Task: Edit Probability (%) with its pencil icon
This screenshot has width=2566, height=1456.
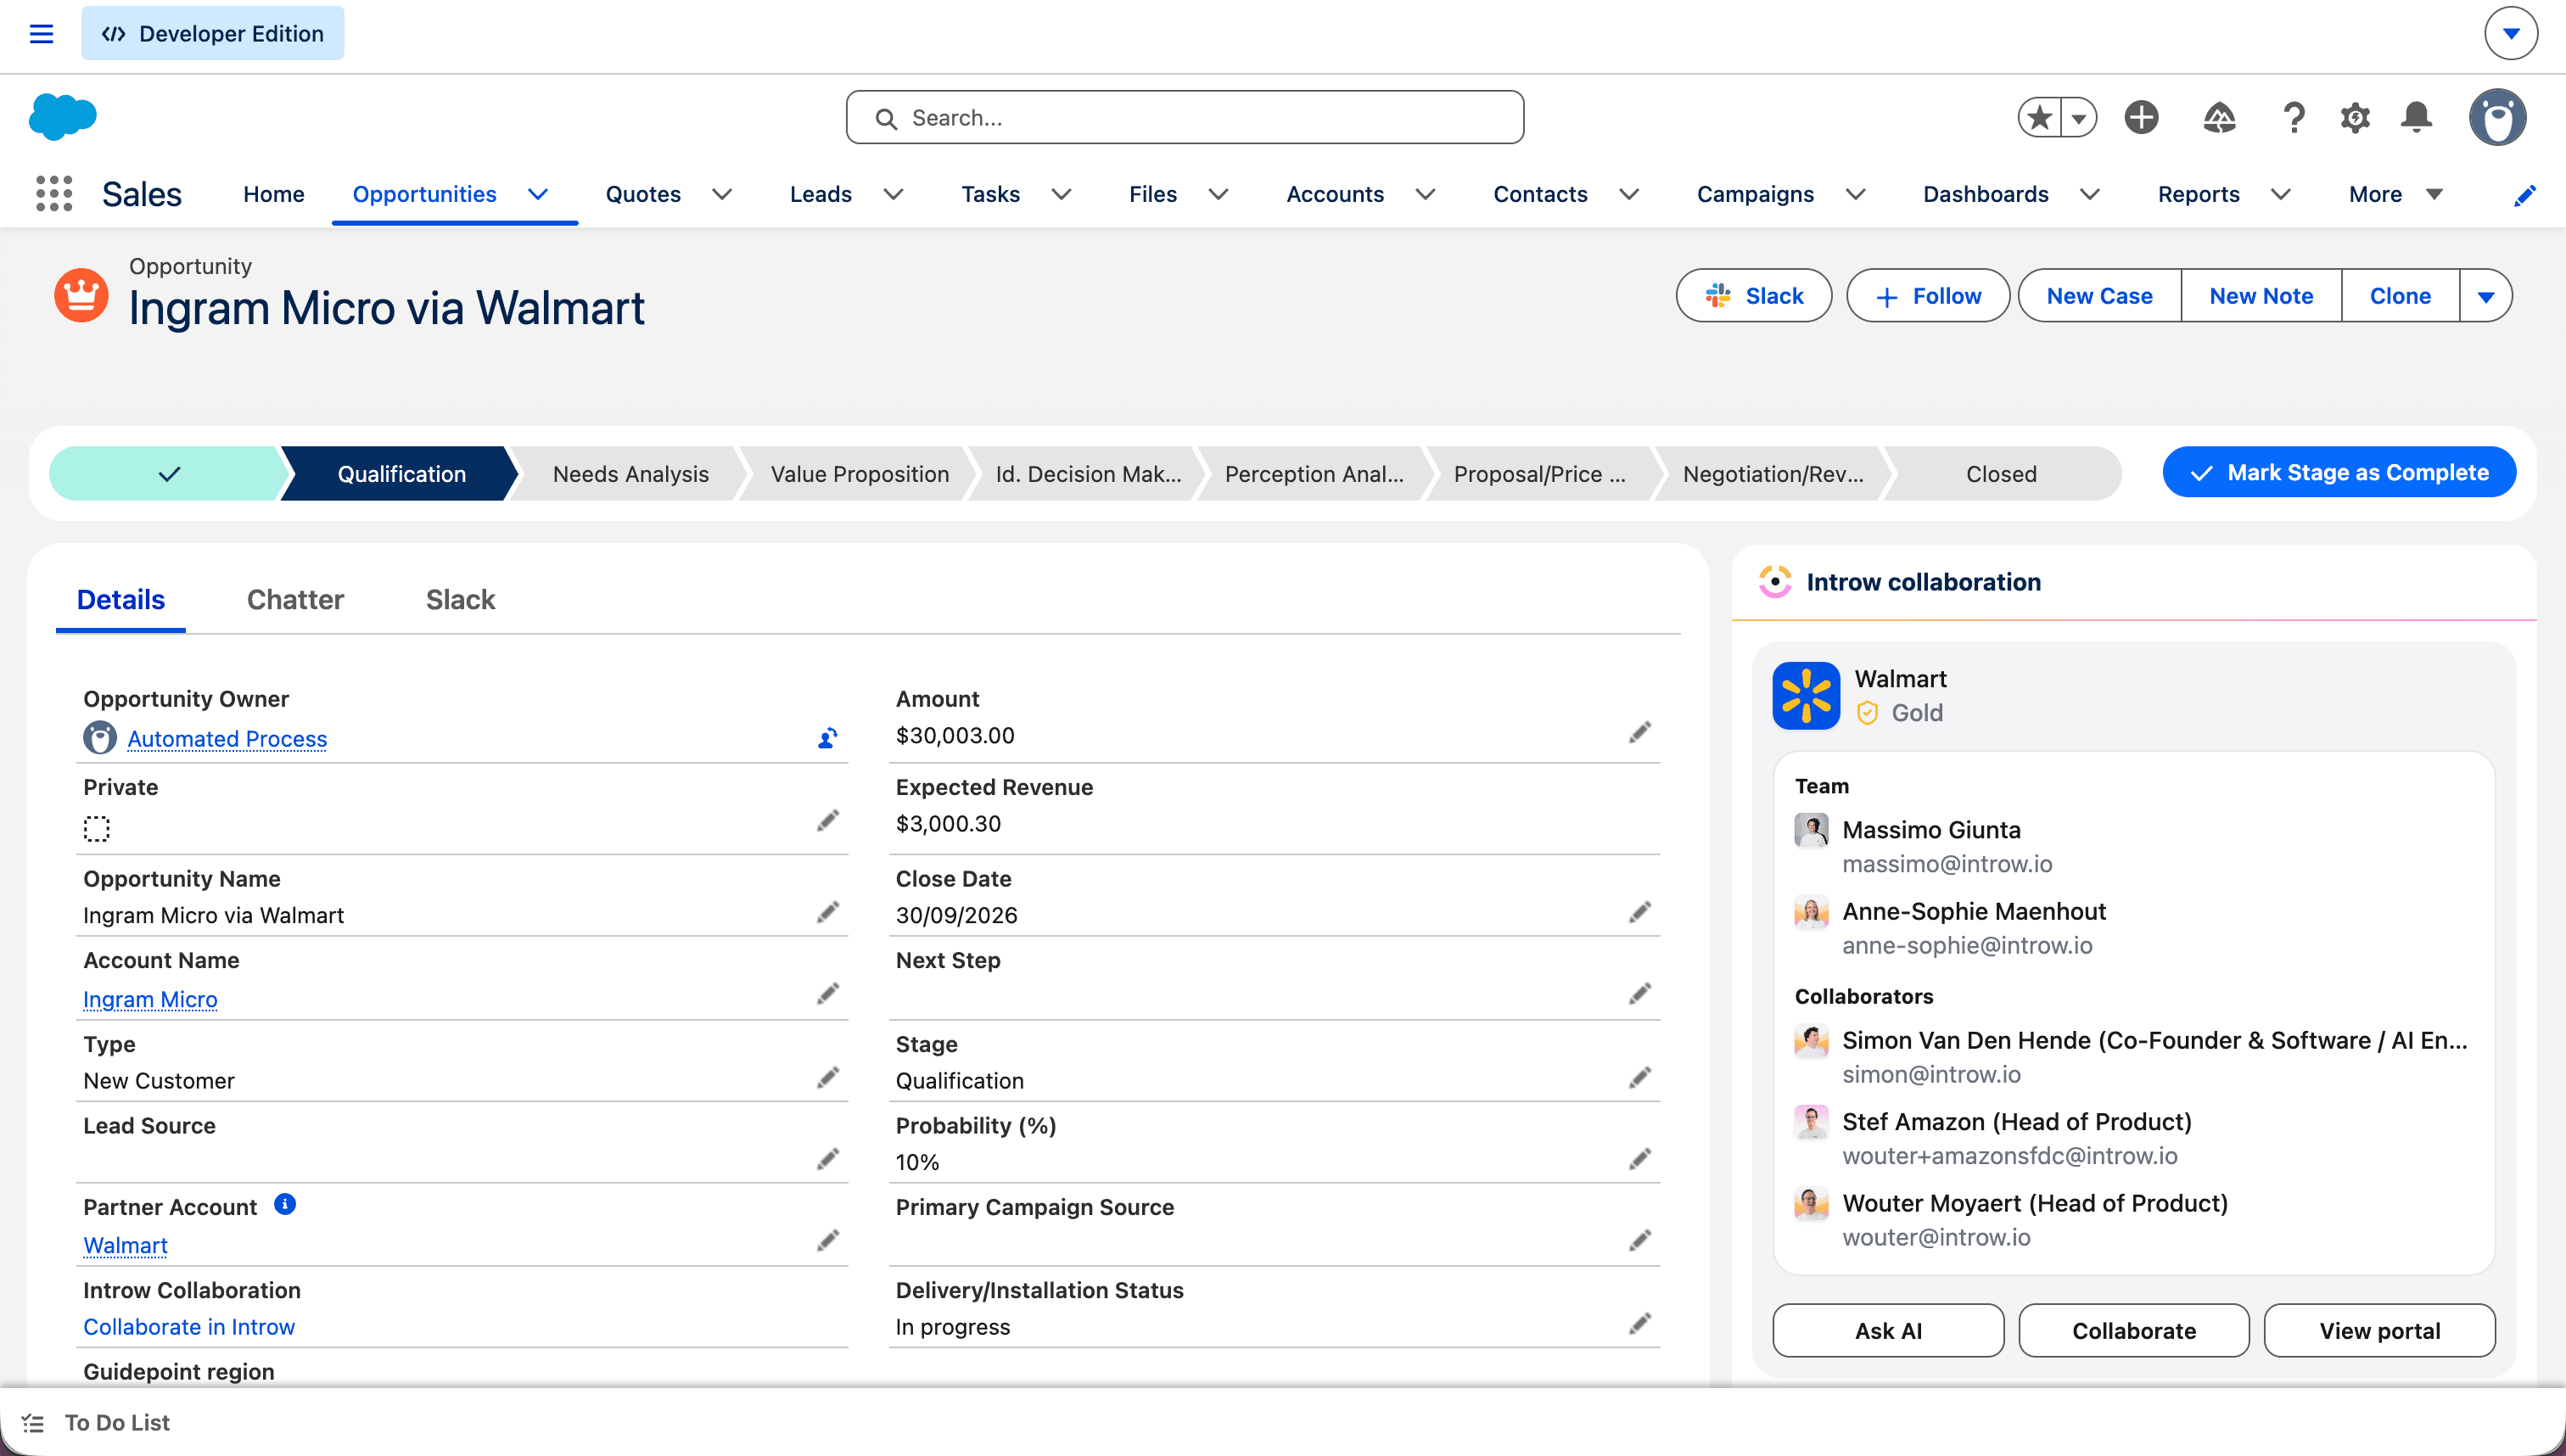Action: 1640,1160
